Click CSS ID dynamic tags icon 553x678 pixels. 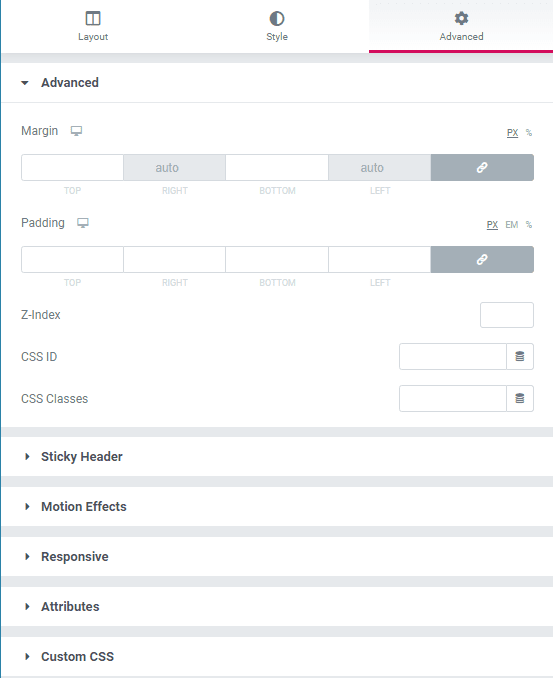point(520,356)
